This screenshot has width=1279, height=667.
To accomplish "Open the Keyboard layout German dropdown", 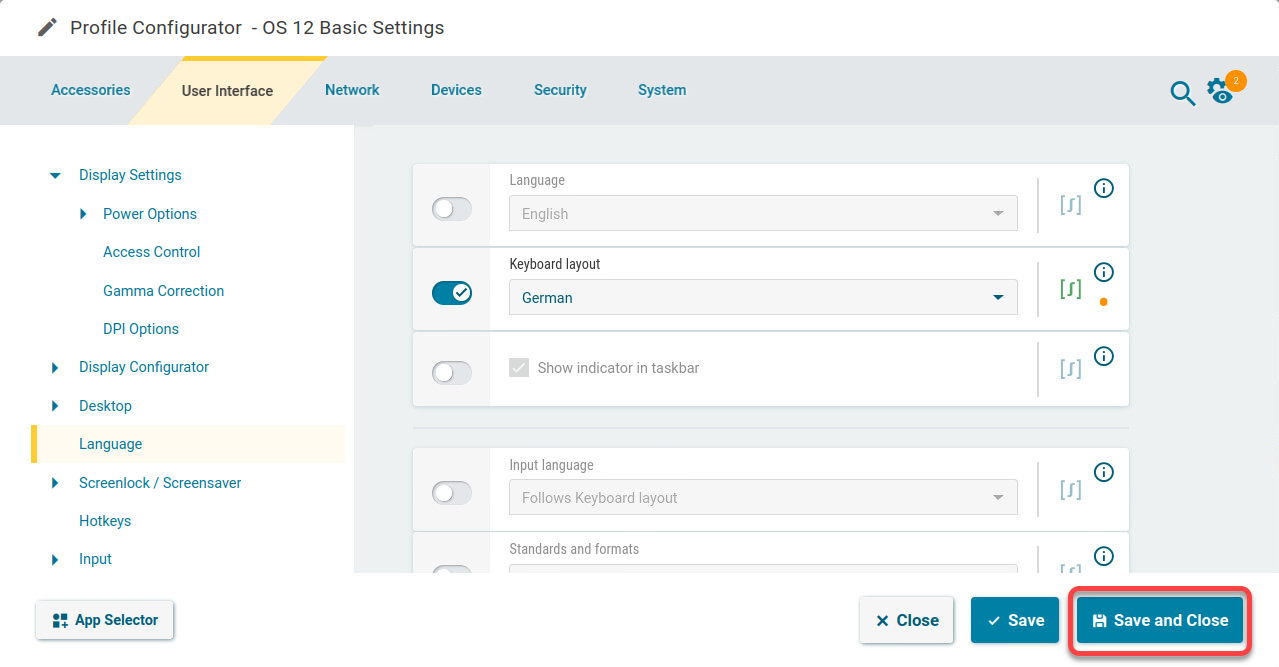I will [762, 298].
